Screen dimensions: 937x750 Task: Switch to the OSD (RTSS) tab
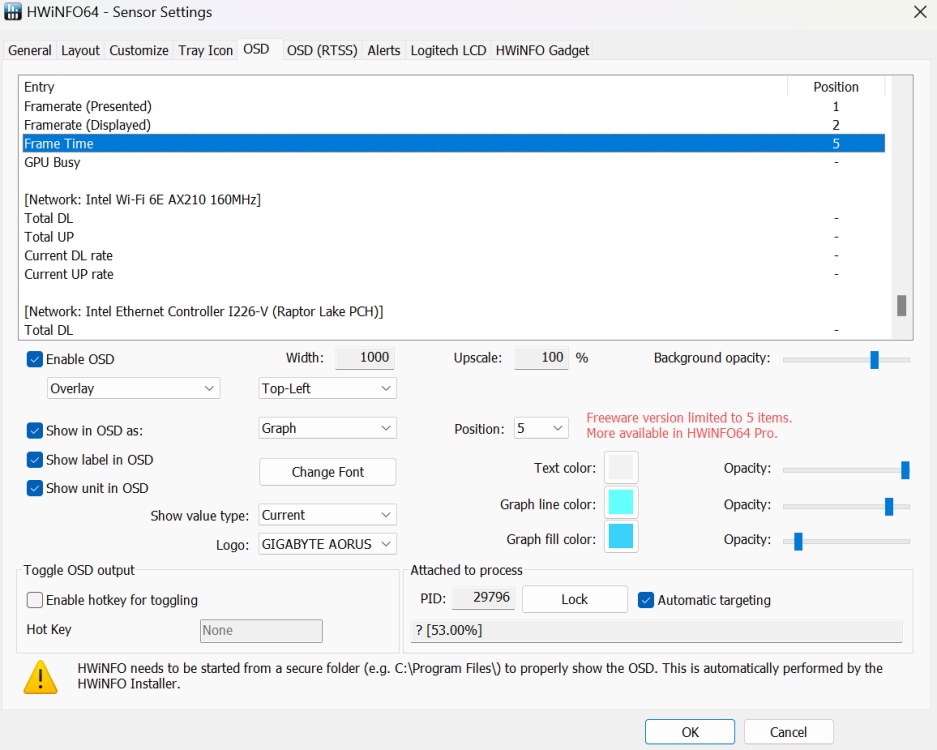pos(321,49)
